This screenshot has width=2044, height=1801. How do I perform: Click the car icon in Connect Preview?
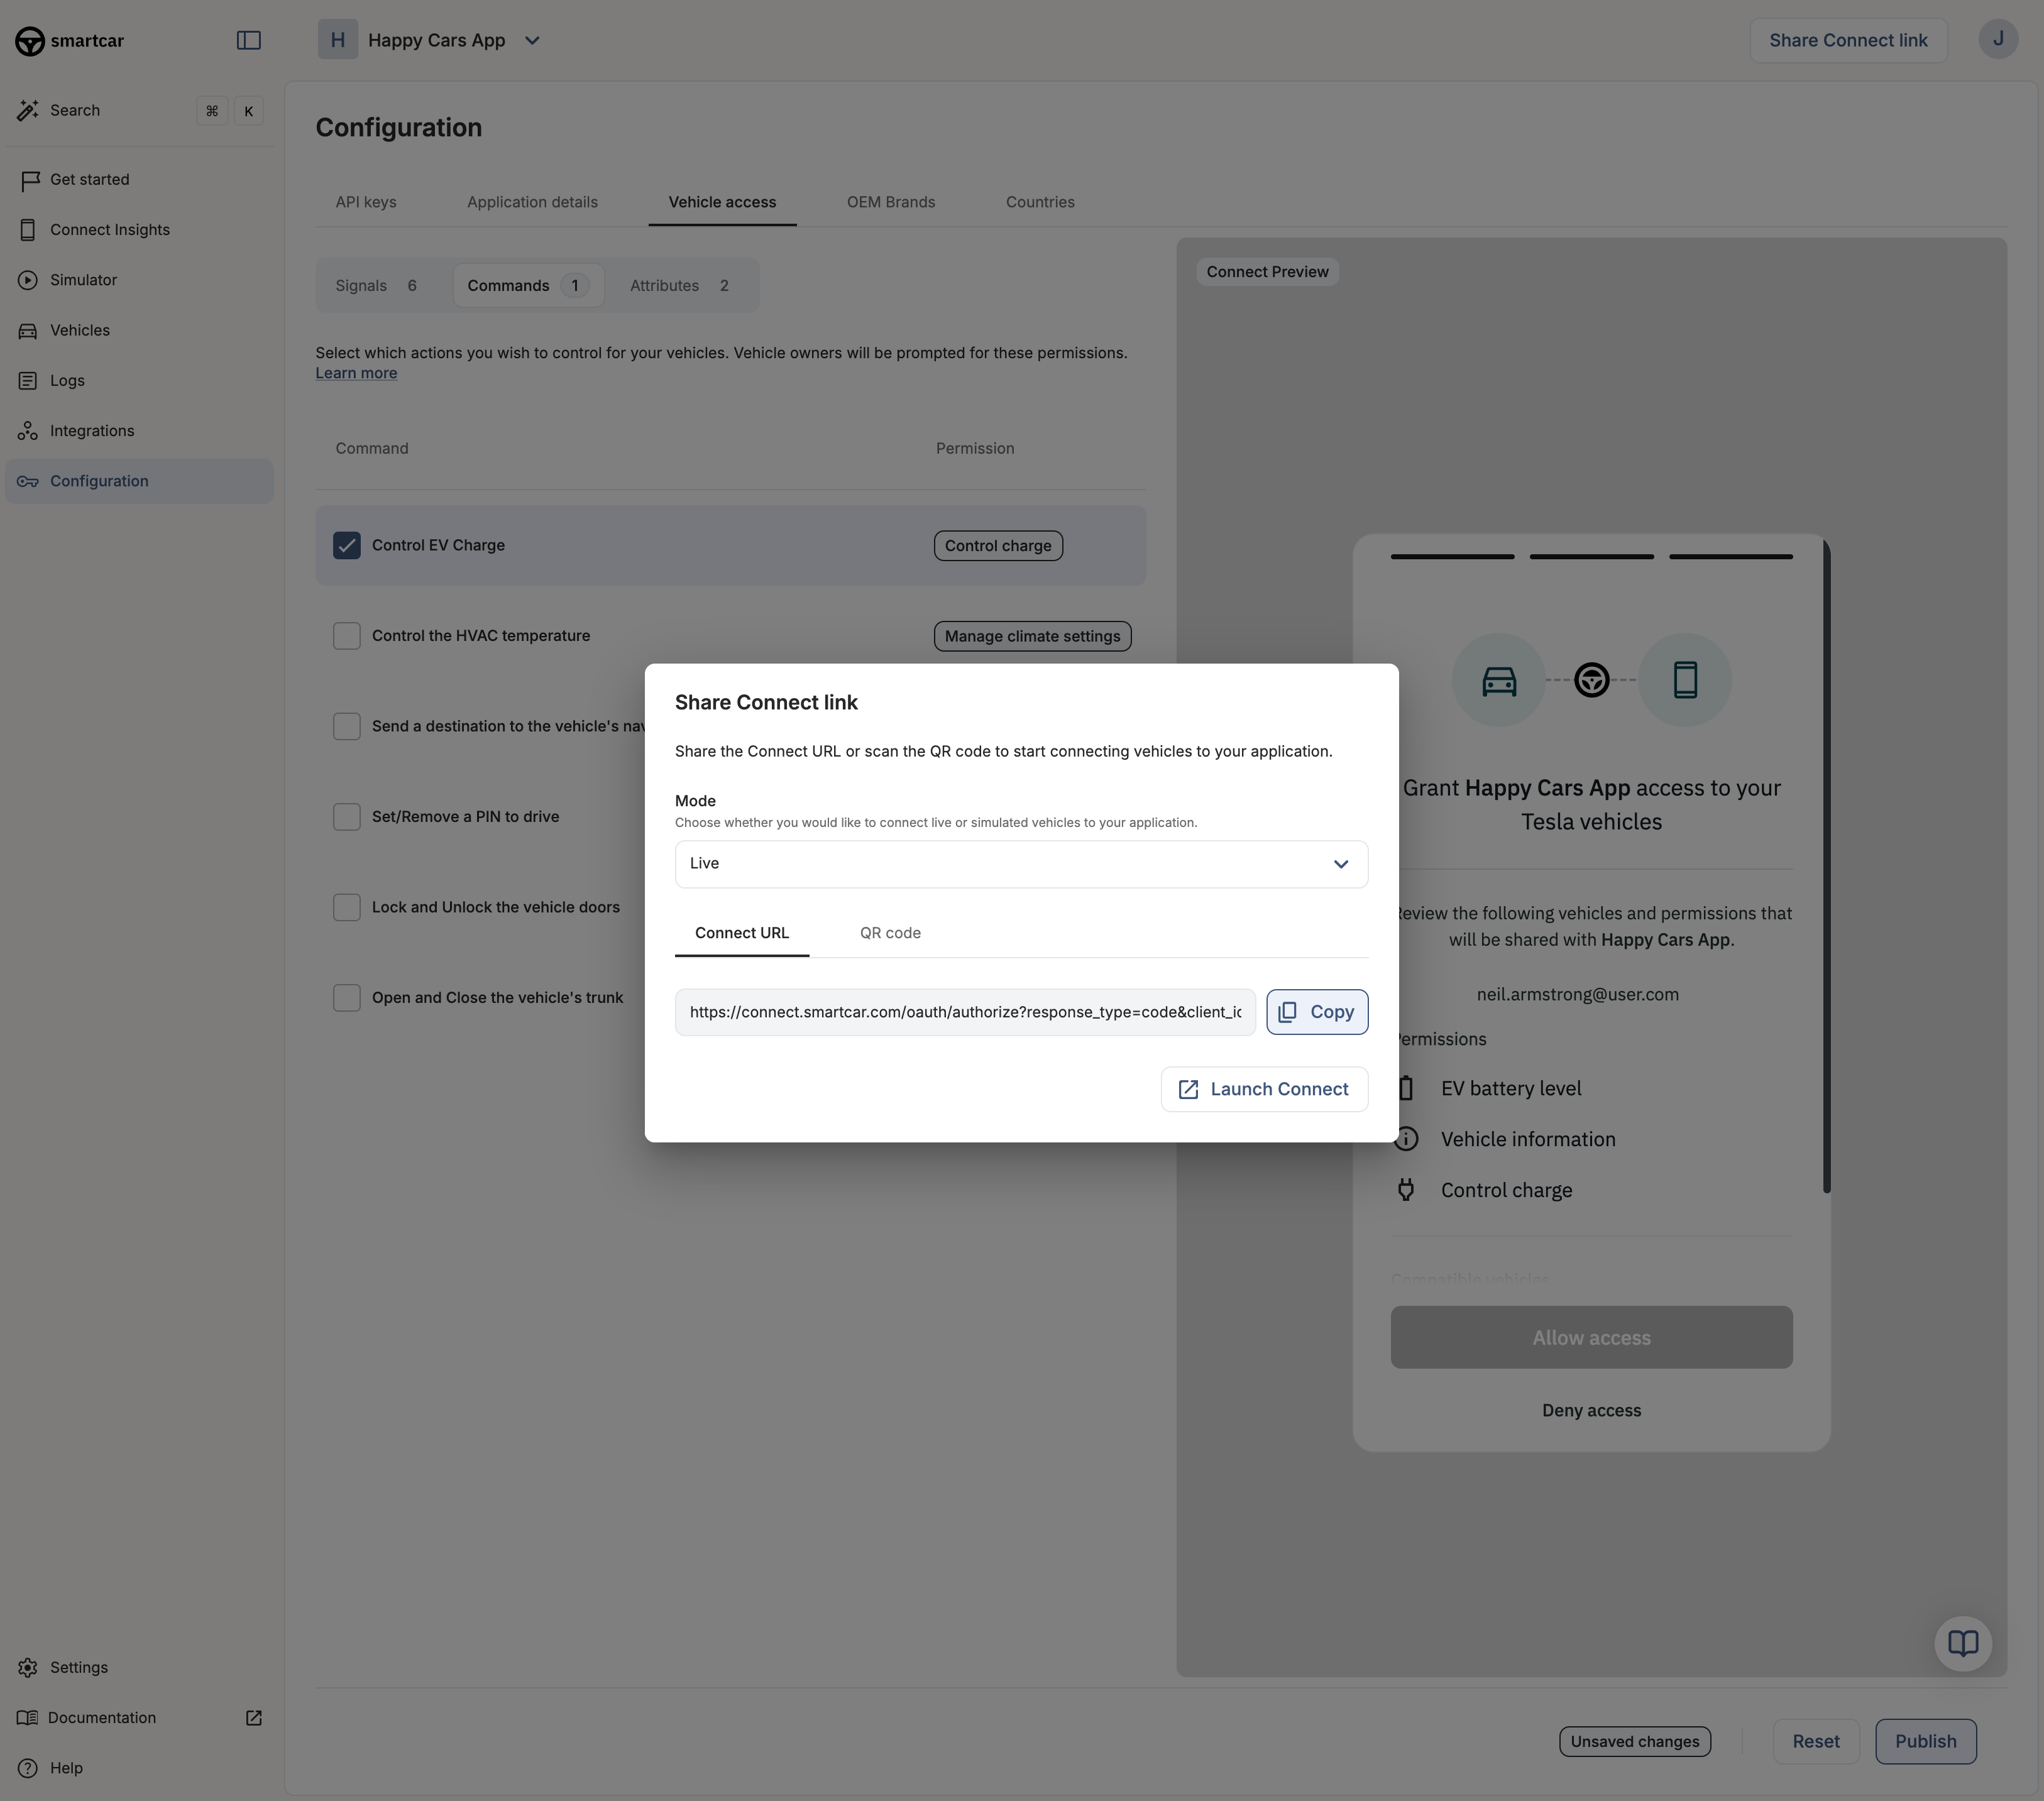click(1498, 681)
